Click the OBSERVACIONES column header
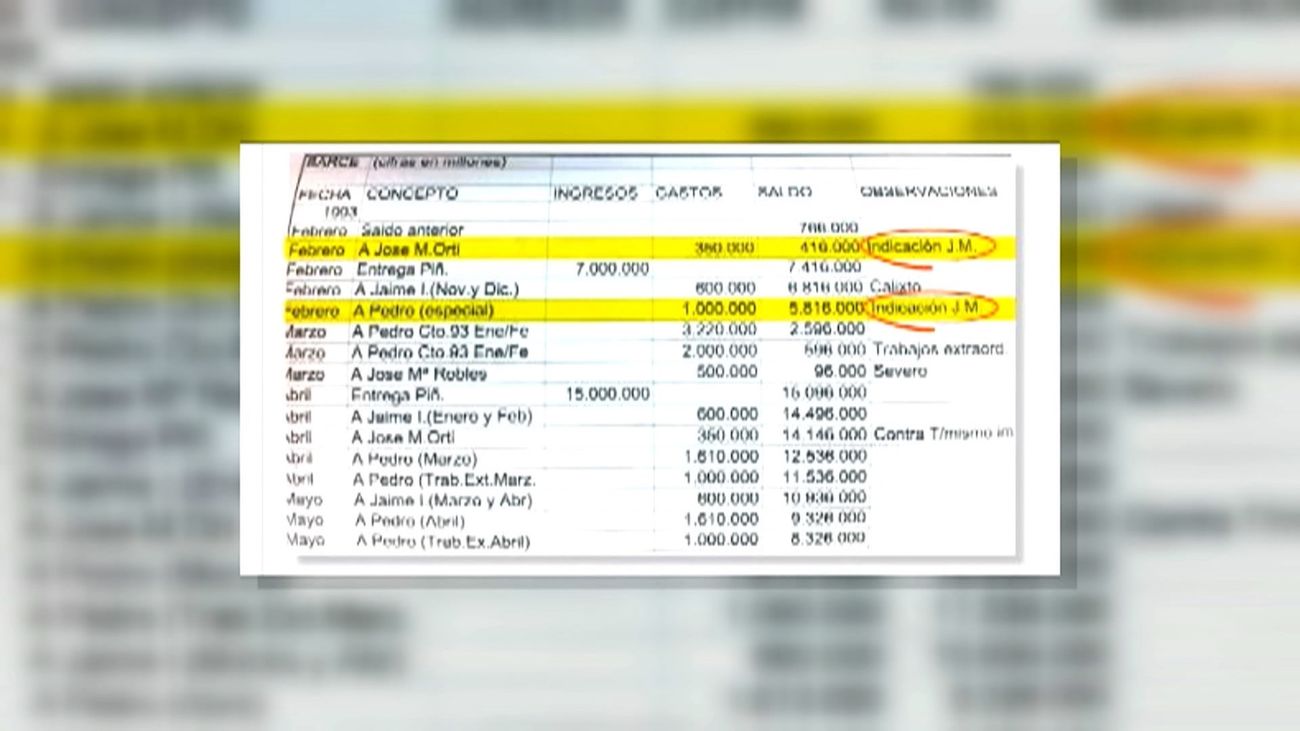The width and height of the screenshot is (1300, 731). 928,191
